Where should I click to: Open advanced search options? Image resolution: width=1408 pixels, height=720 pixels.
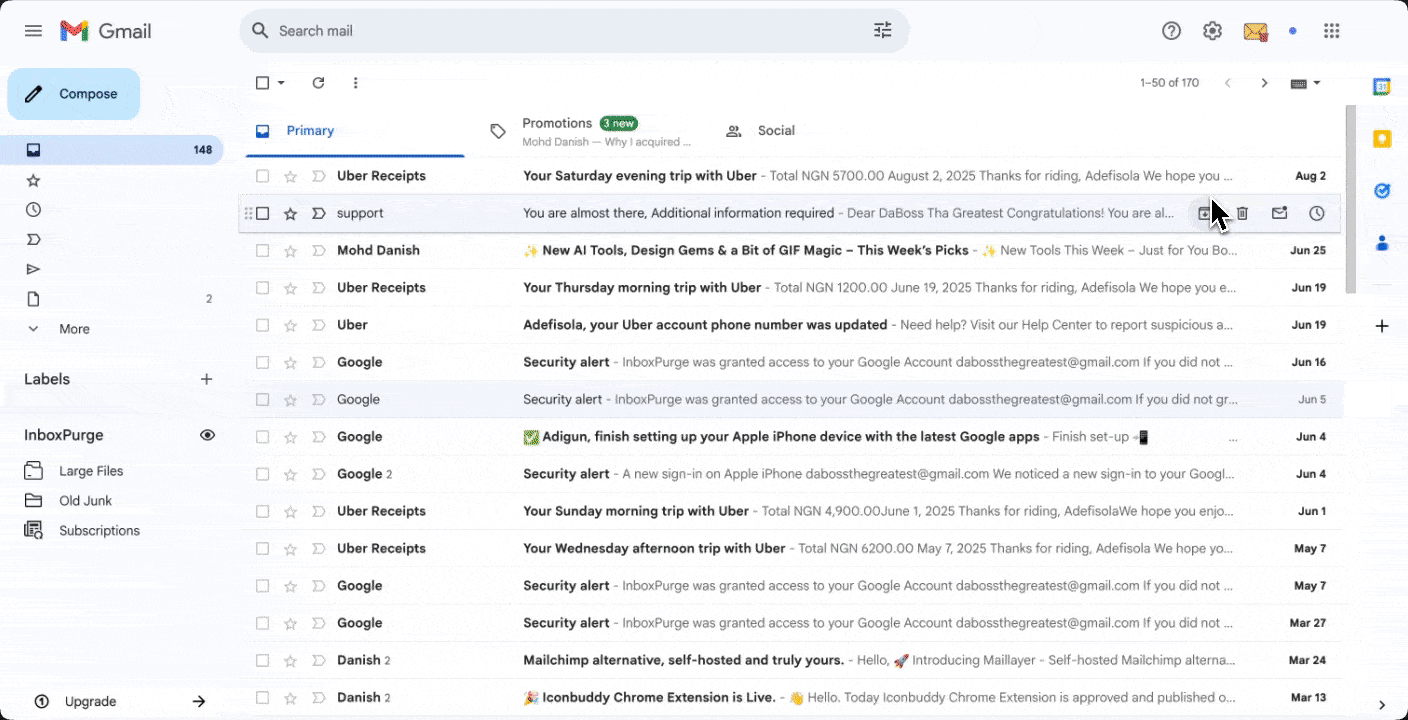pyautogui.click(x=882, y=31)
